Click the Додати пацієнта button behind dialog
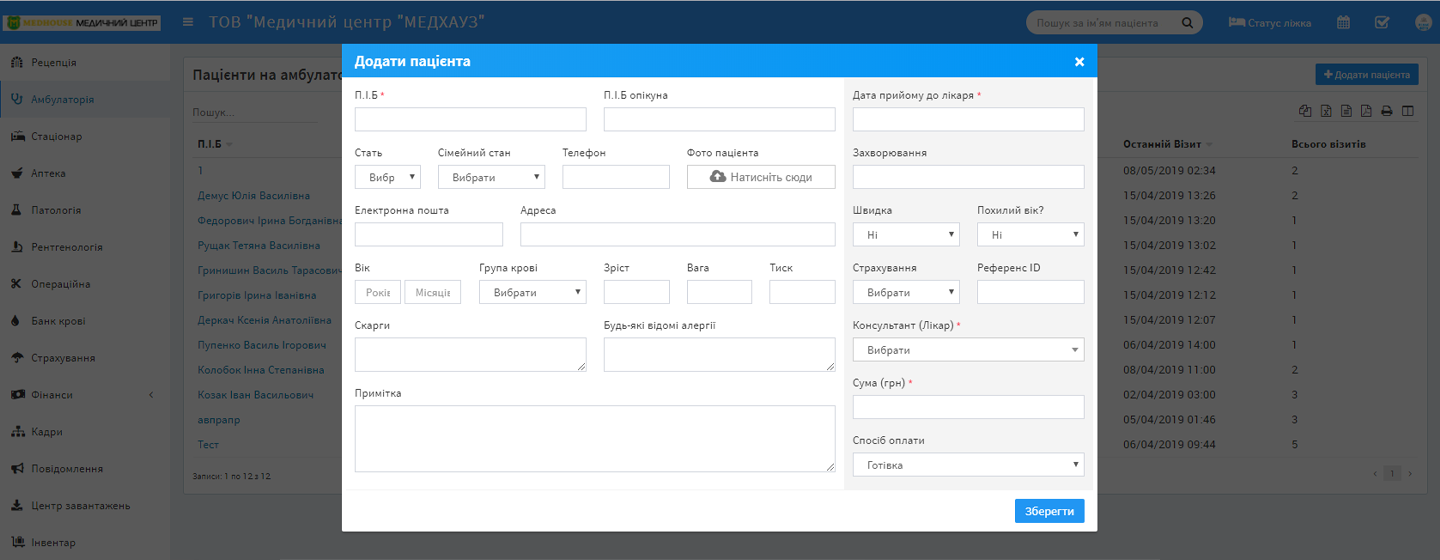 (x=1367, y=75)
